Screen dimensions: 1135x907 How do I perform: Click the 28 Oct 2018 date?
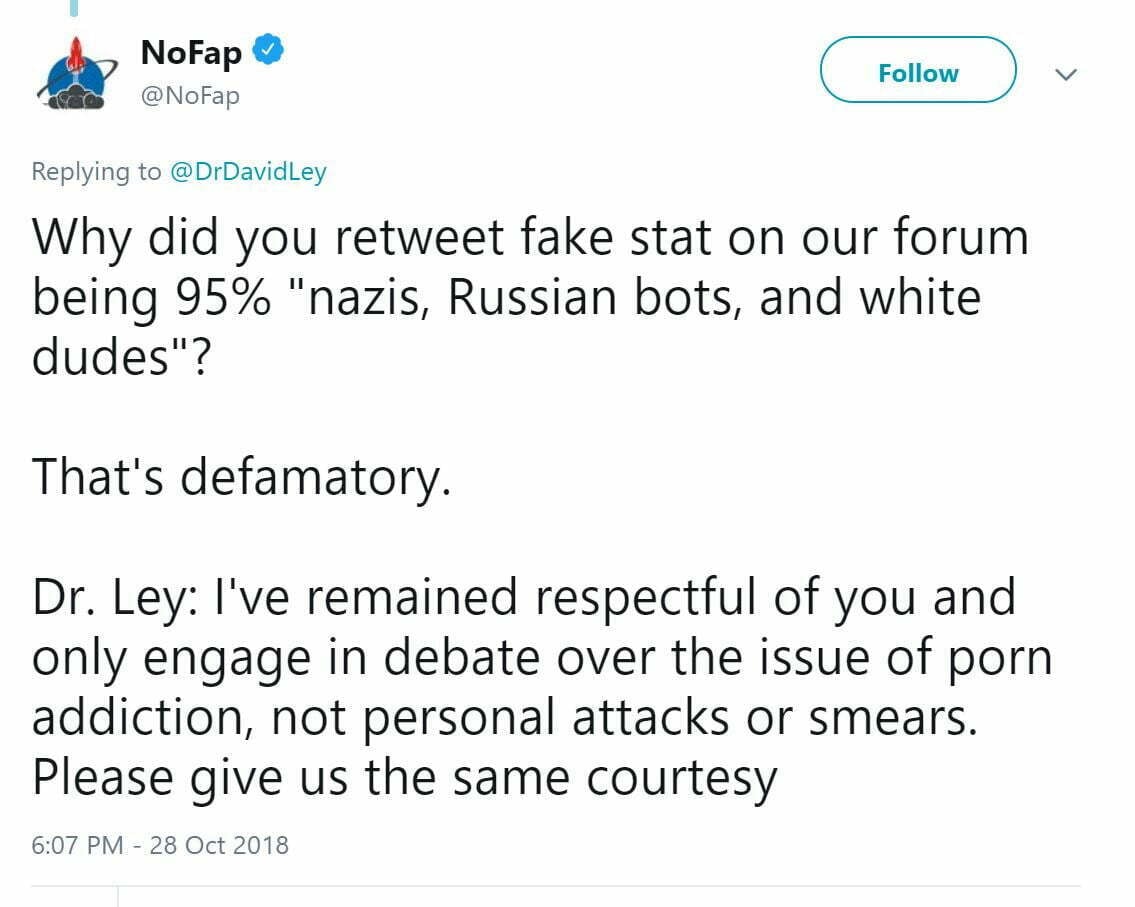pos(219,845)
